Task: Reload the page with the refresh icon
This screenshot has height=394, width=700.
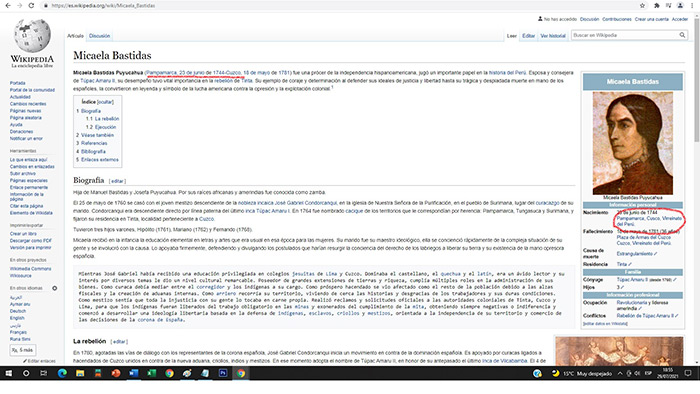Action: pyautogui.click(x=31, y=5)
